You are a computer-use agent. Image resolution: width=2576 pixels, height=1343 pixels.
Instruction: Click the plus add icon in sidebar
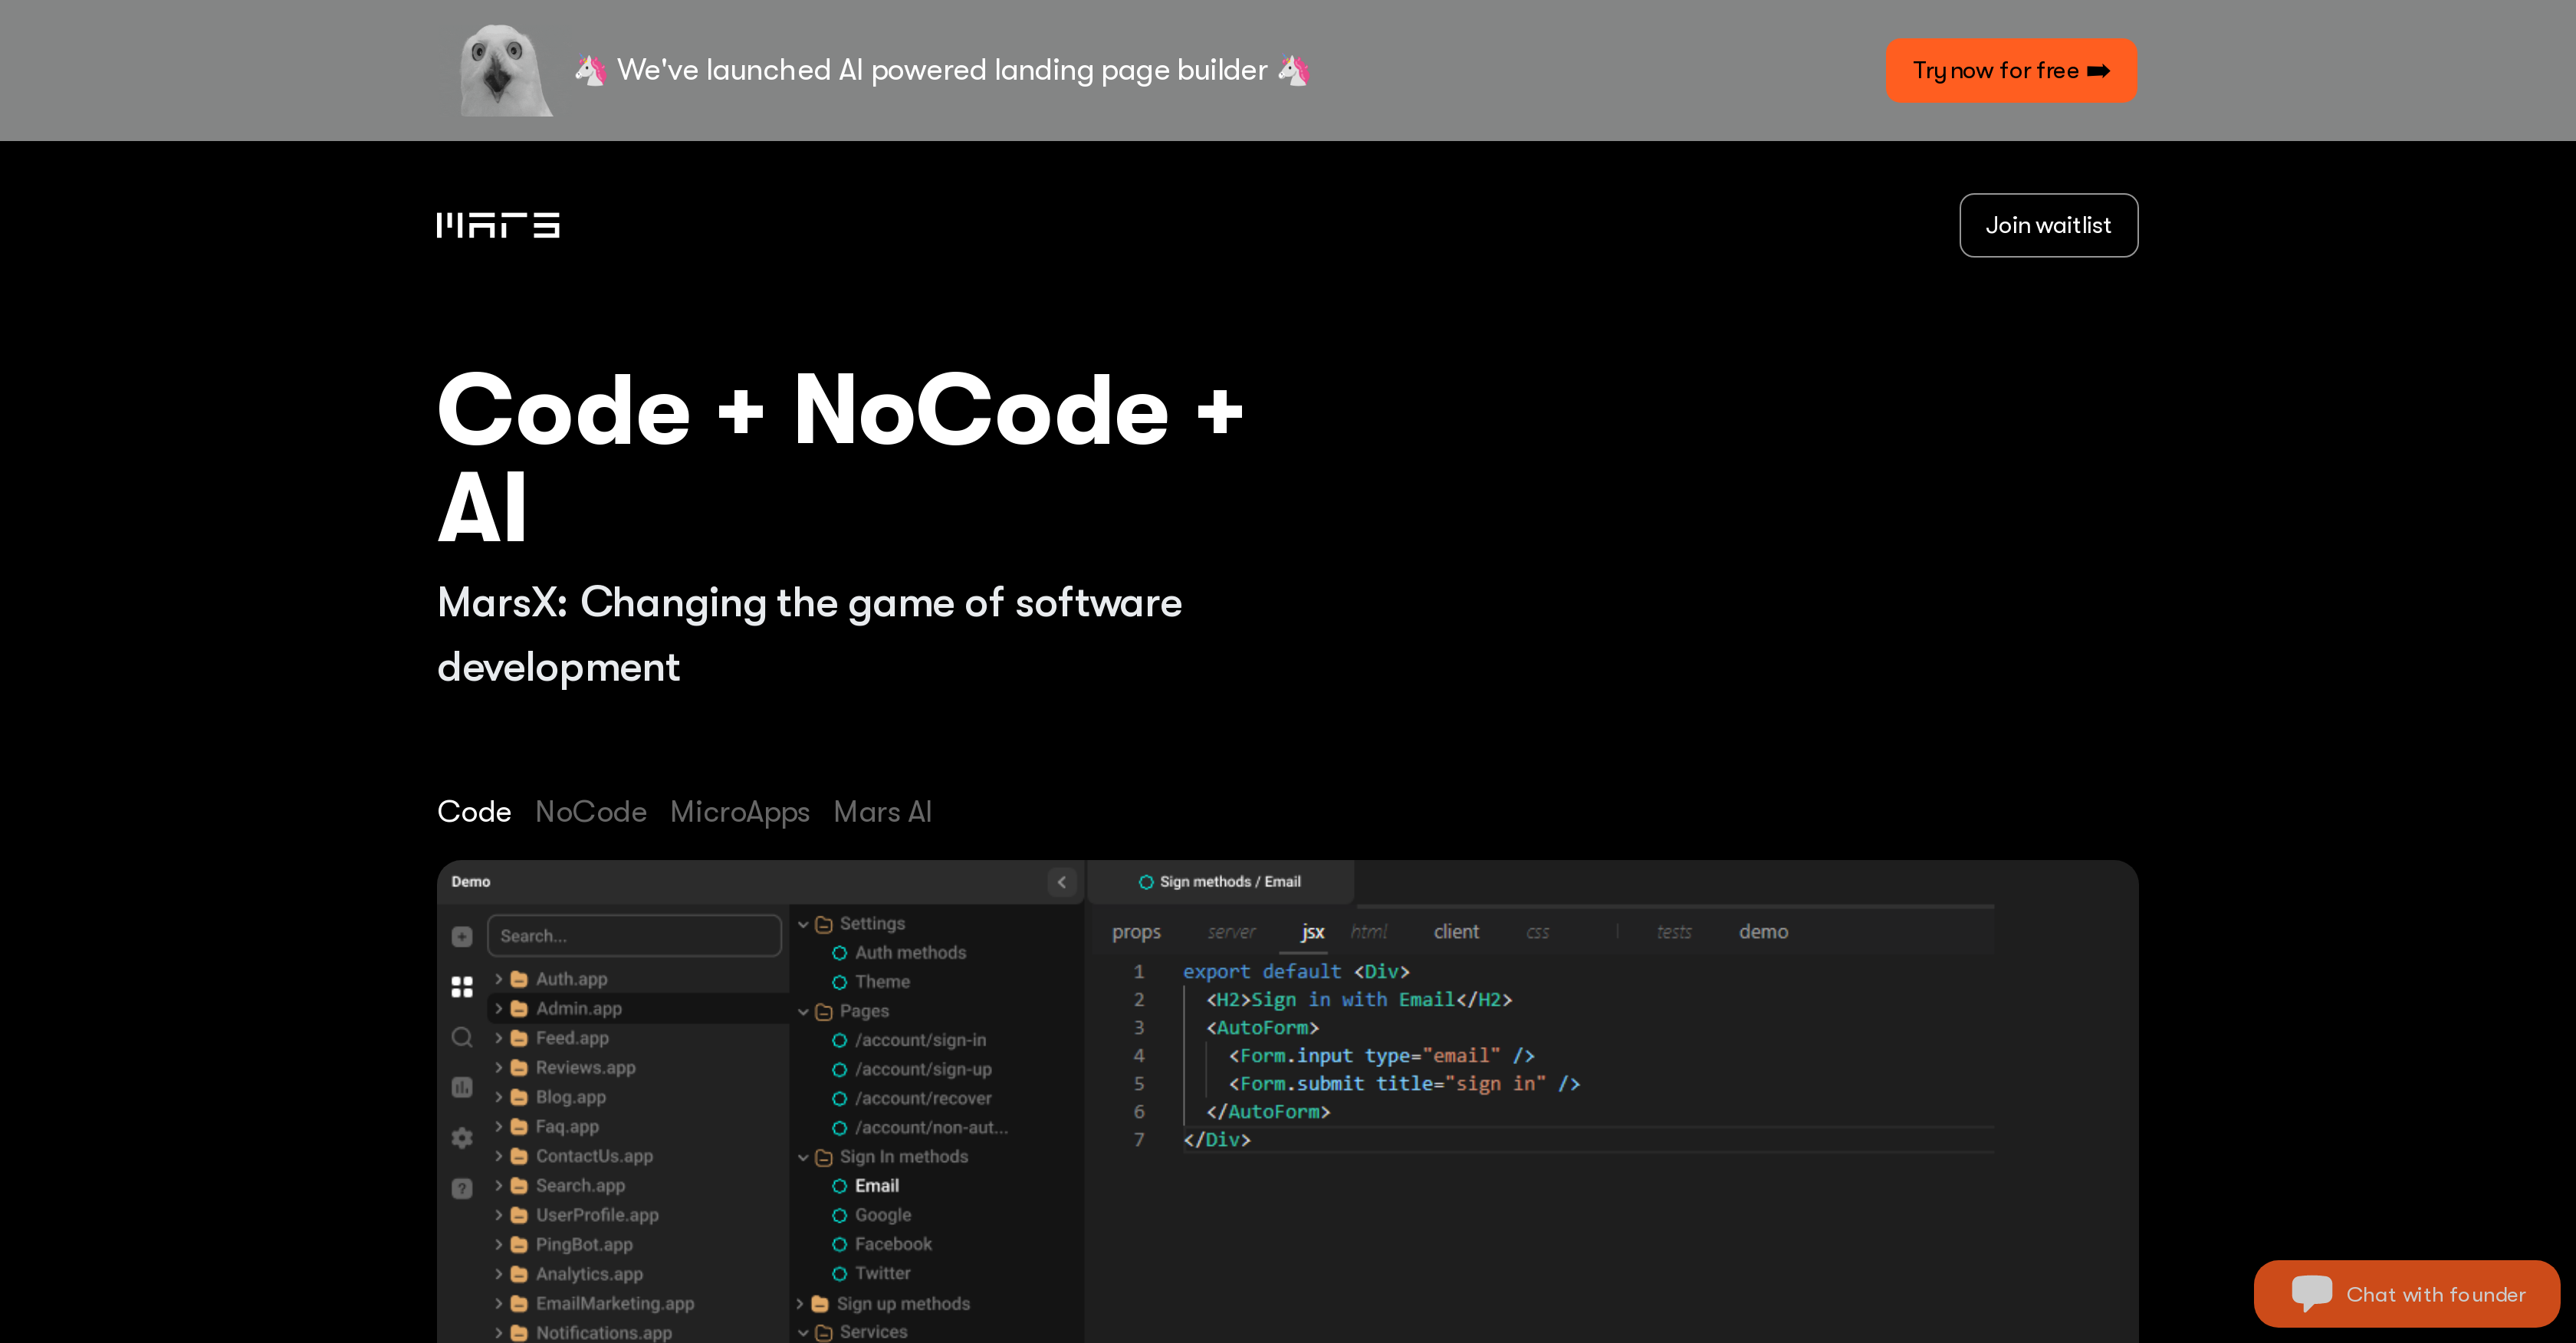(x=461, y=936)
